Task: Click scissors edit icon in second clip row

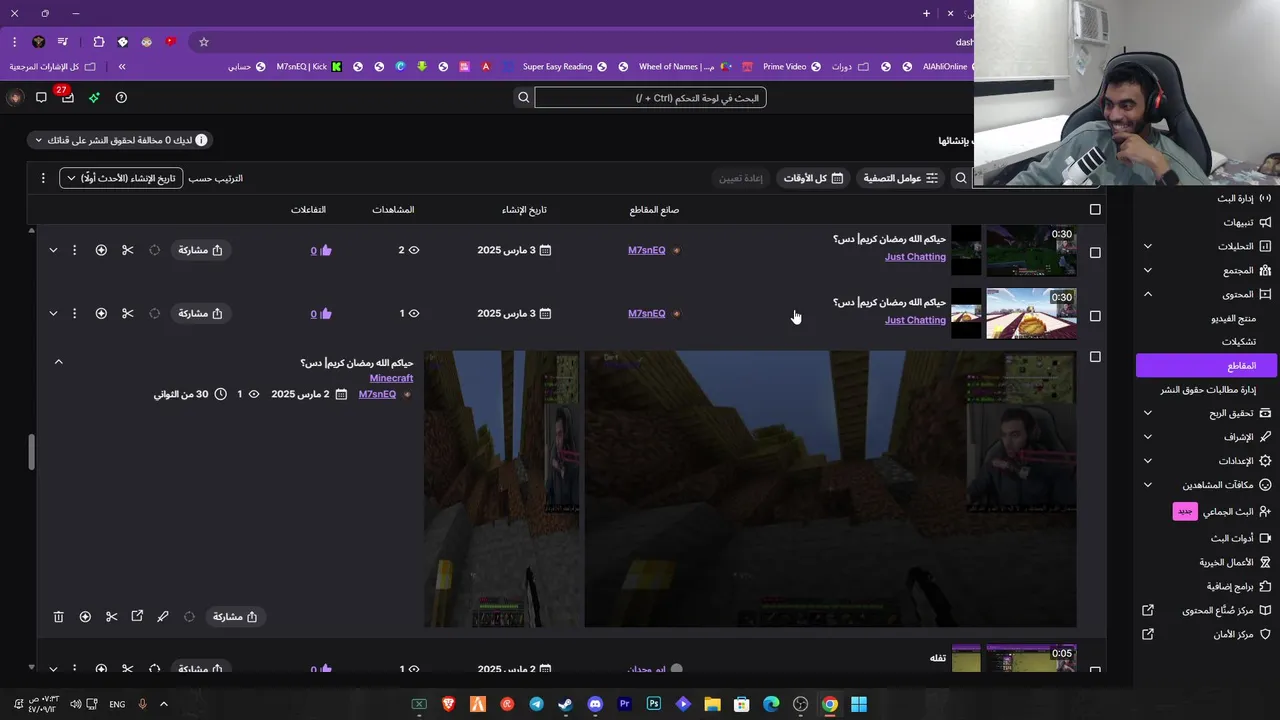Action: point(127,313)
